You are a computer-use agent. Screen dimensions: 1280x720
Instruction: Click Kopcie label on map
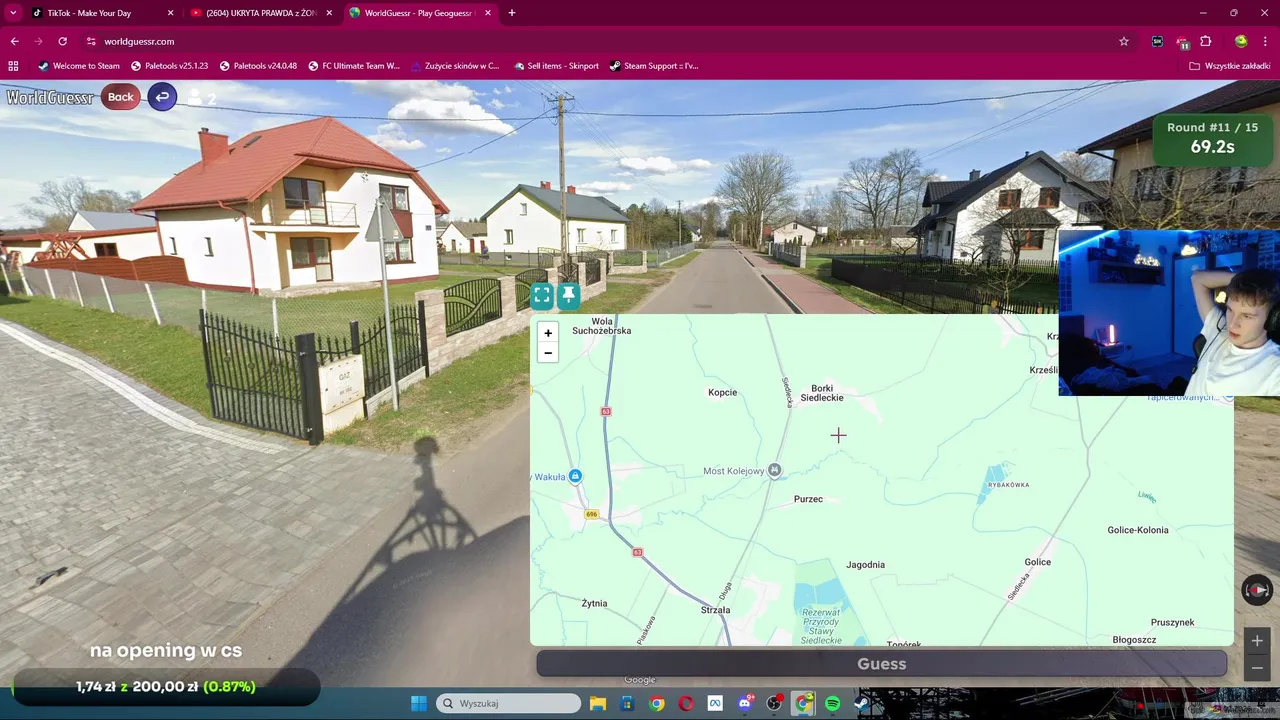pyautogui.click(x=722, y=392)
